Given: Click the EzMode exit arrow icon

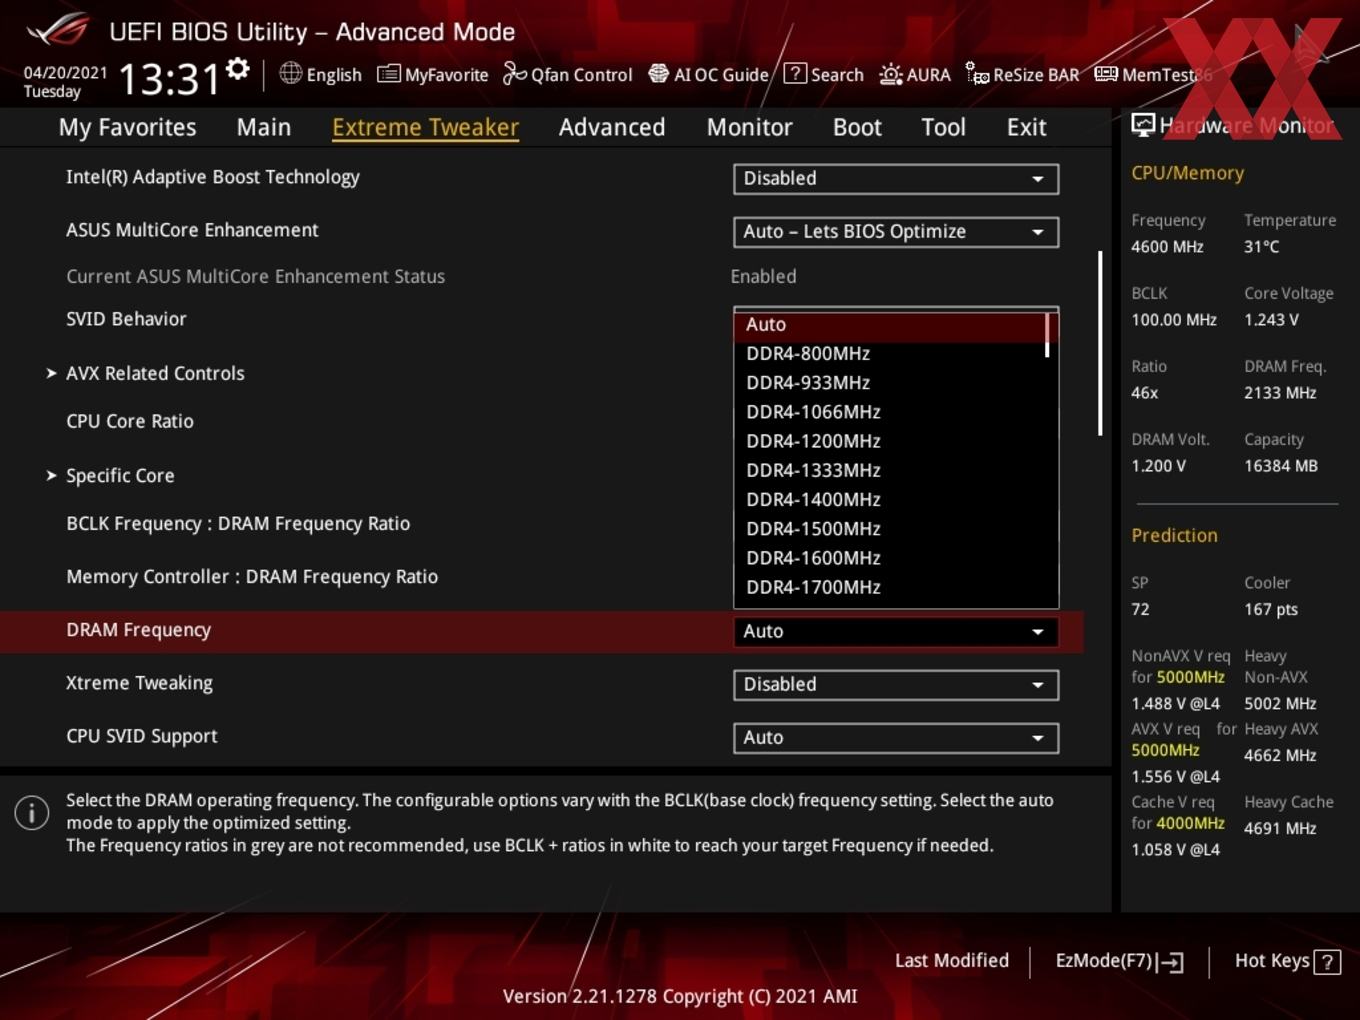Looking at the screenshot, I should [x=1171, y=962].
